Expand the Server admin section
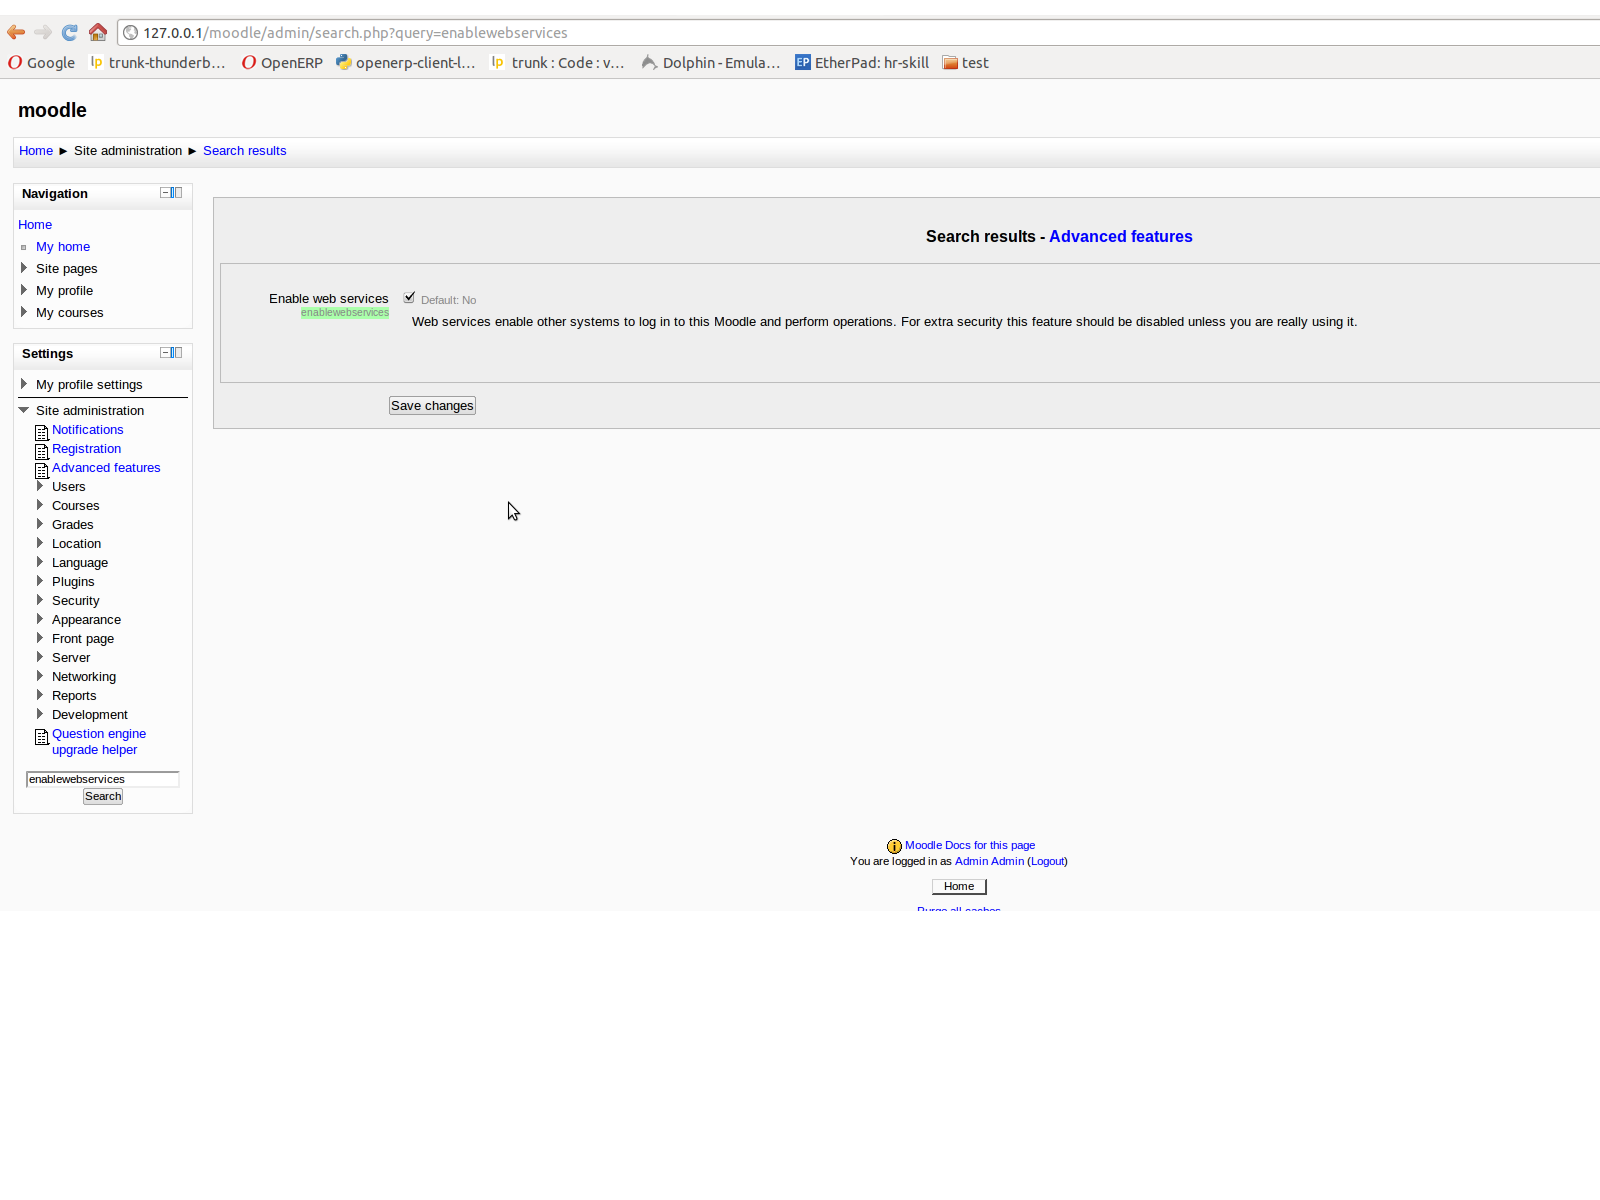This screenshot has height=1200, width=1600. [x=40, y=657]
